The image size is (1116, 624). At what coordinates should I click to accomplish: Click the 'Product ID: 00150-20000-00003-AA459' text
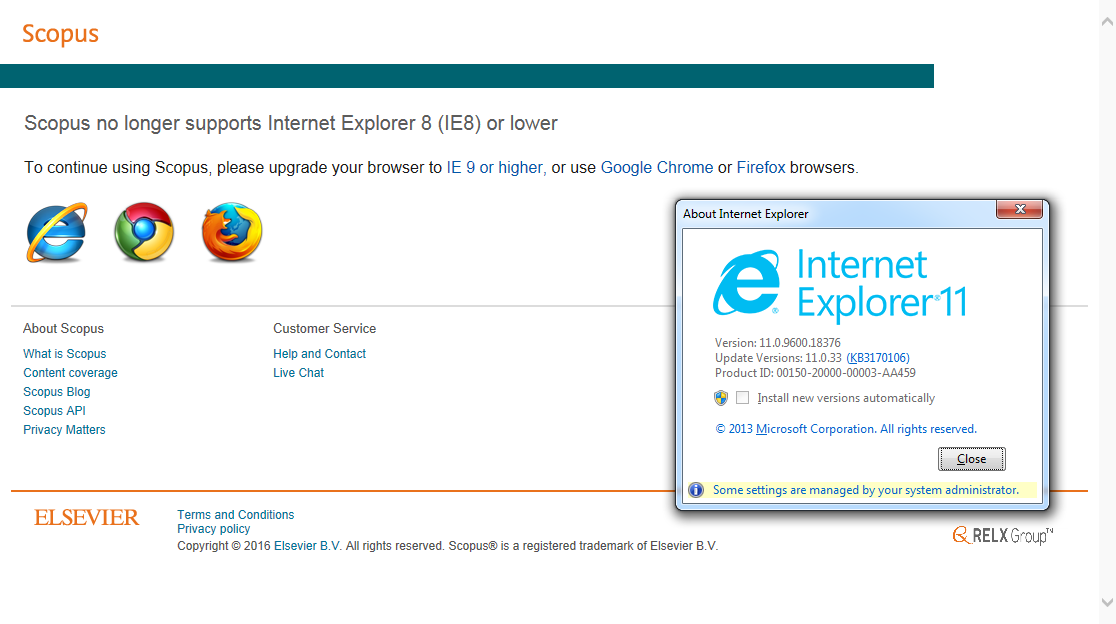point(816,373)
